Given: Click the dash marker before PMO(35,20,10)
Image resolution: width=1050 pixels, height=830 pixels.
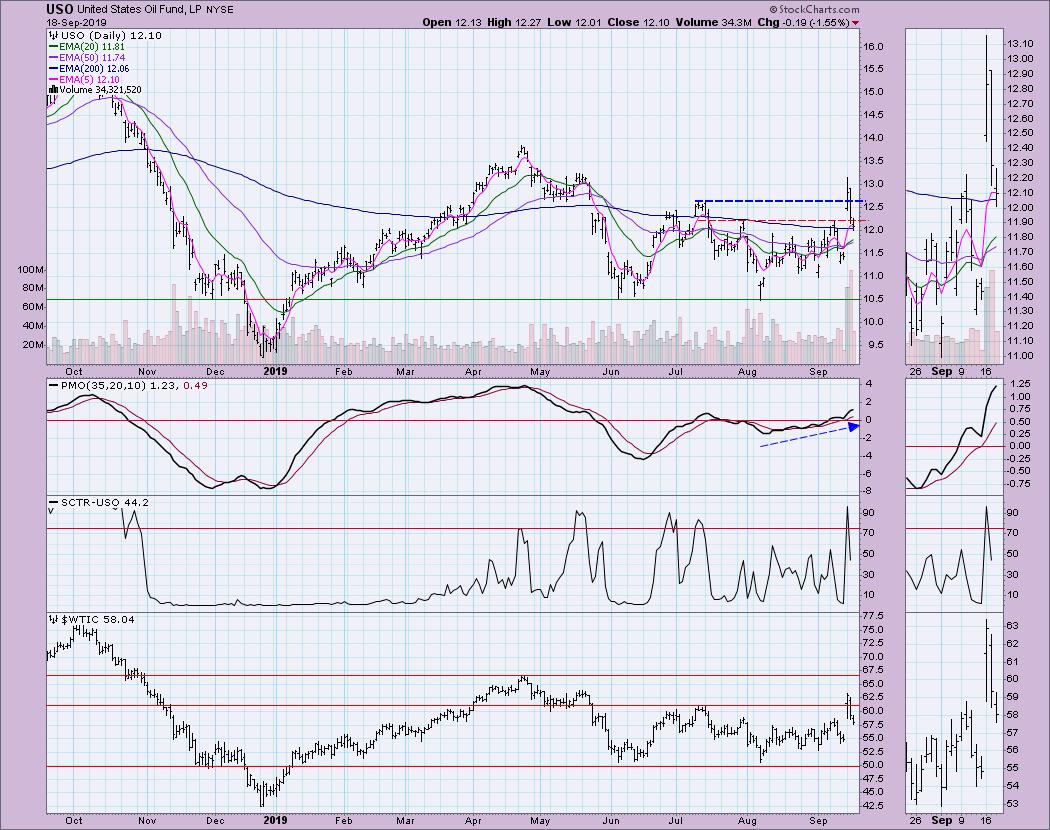Looking at the screenshot, I should click(53, 385).
